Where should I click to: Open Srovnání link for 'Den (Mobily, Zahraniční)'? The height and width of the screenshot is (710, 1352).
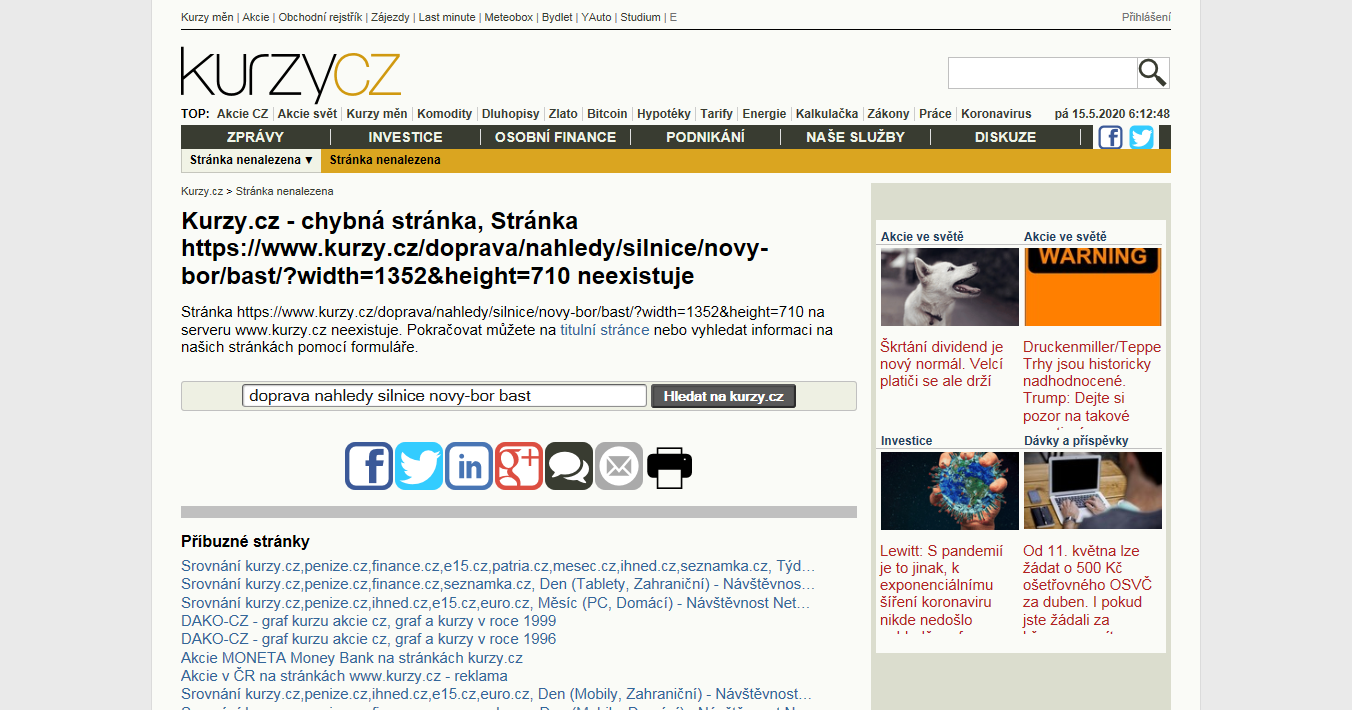(496, 694)
